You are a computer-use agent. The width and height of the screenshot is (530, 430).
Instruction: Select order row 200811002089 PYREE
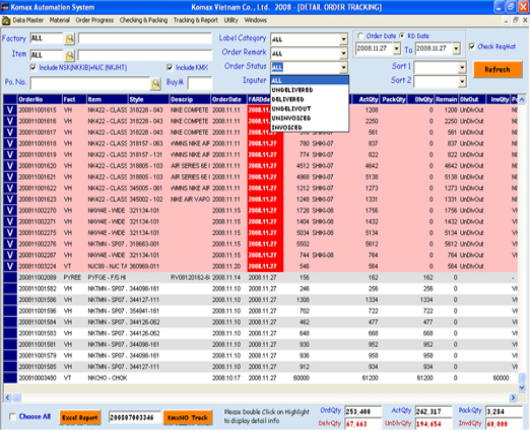coord(261,278)
